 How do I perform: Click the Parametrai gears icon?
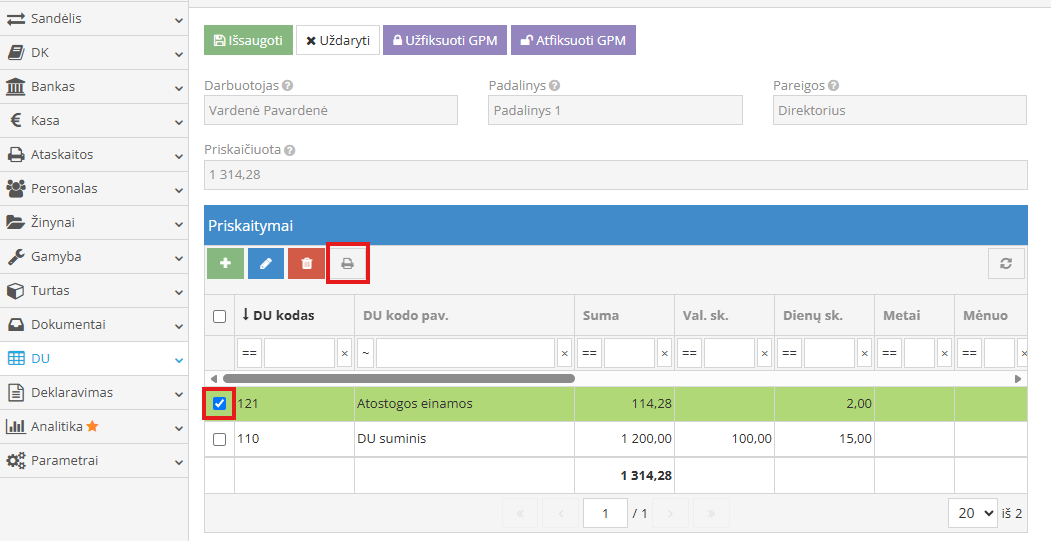click(15, 461)
